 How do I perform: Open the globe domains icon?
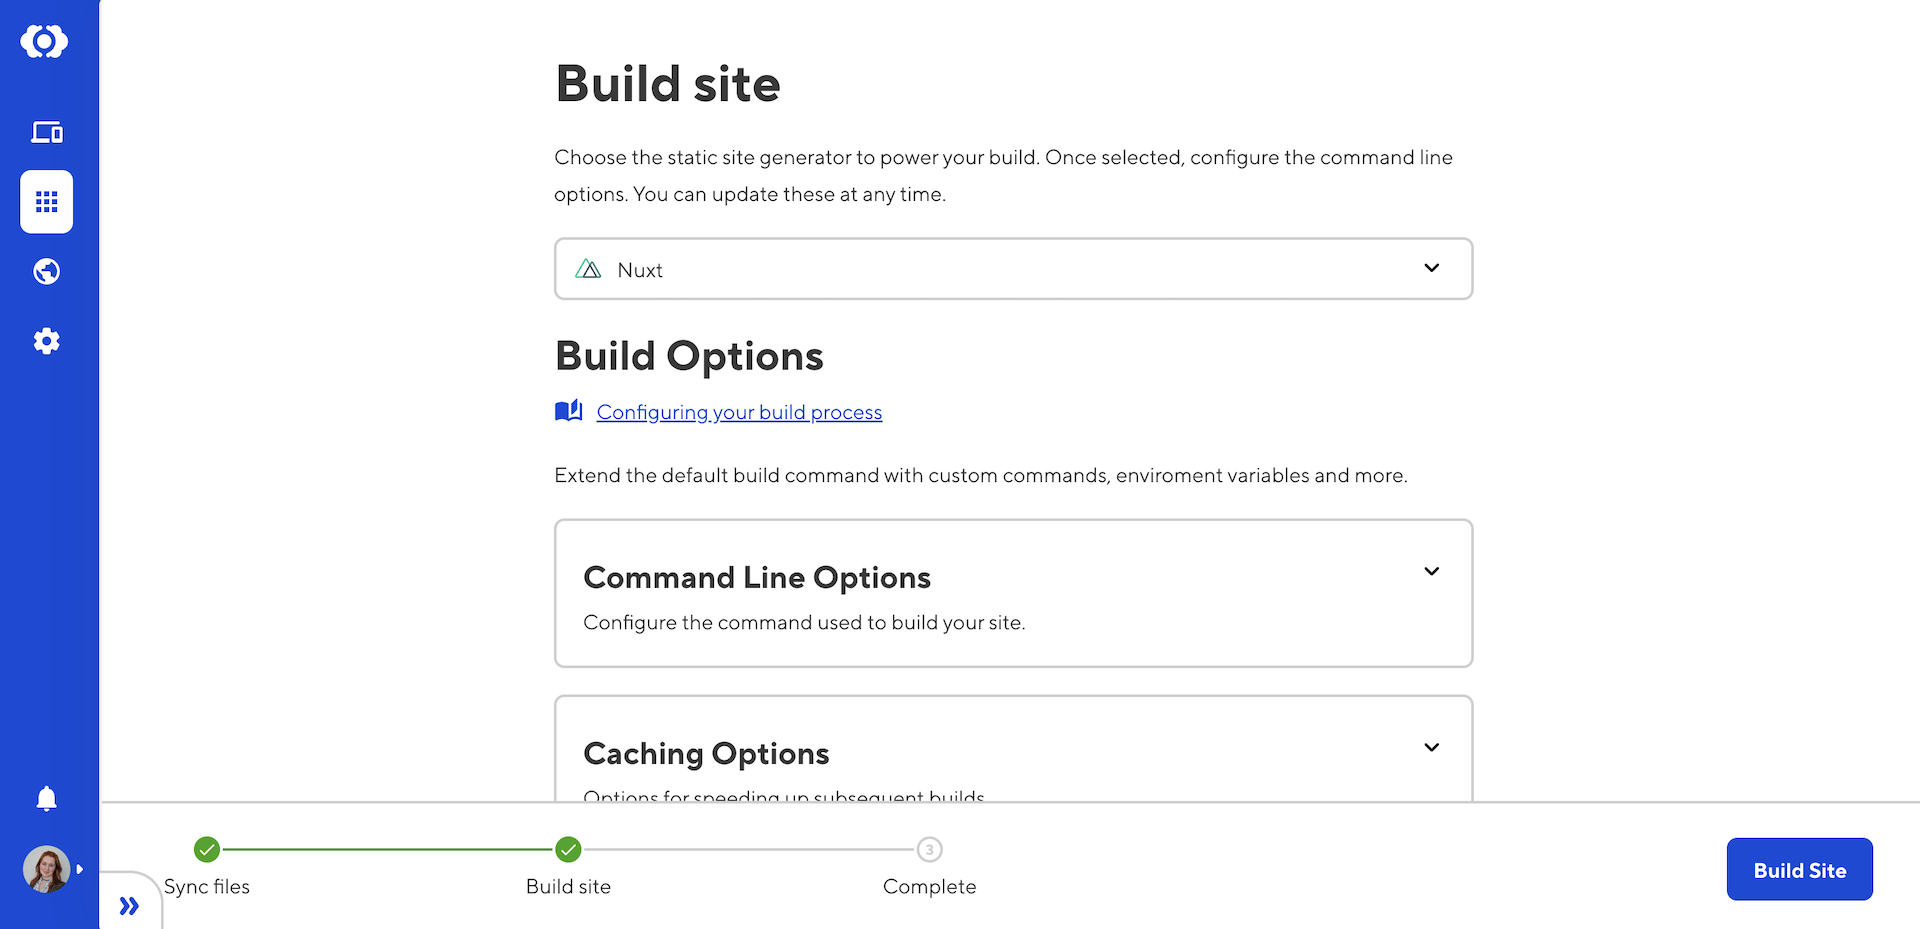pos(47,272)
